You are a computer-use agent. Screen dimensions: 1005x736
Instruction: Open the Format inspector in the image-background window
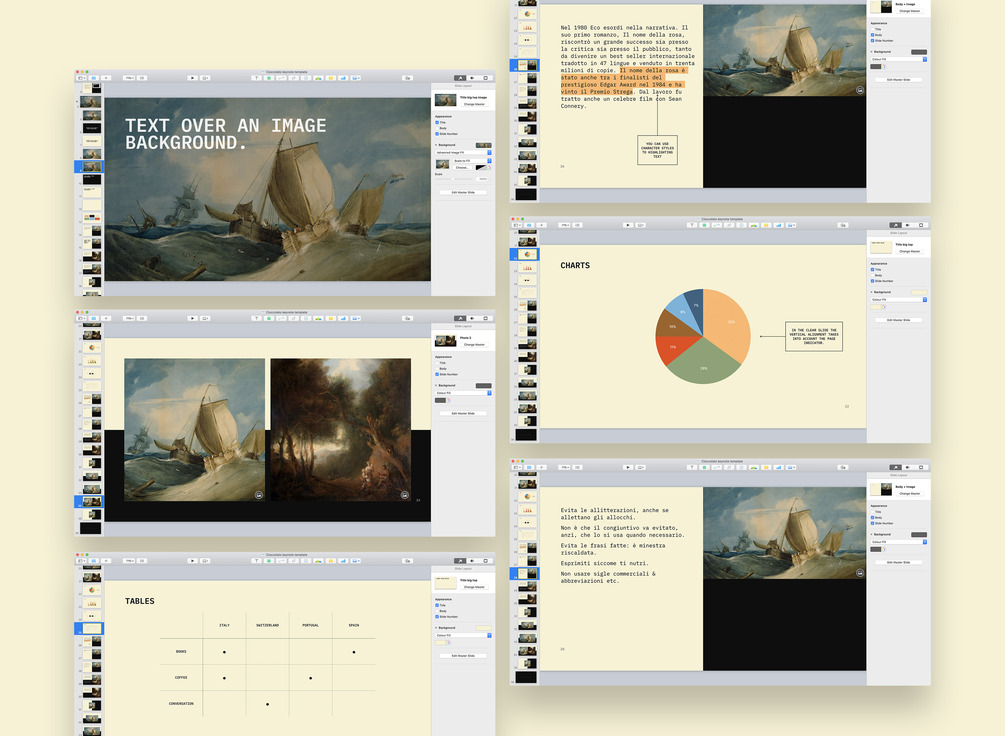tap(460, 78)
